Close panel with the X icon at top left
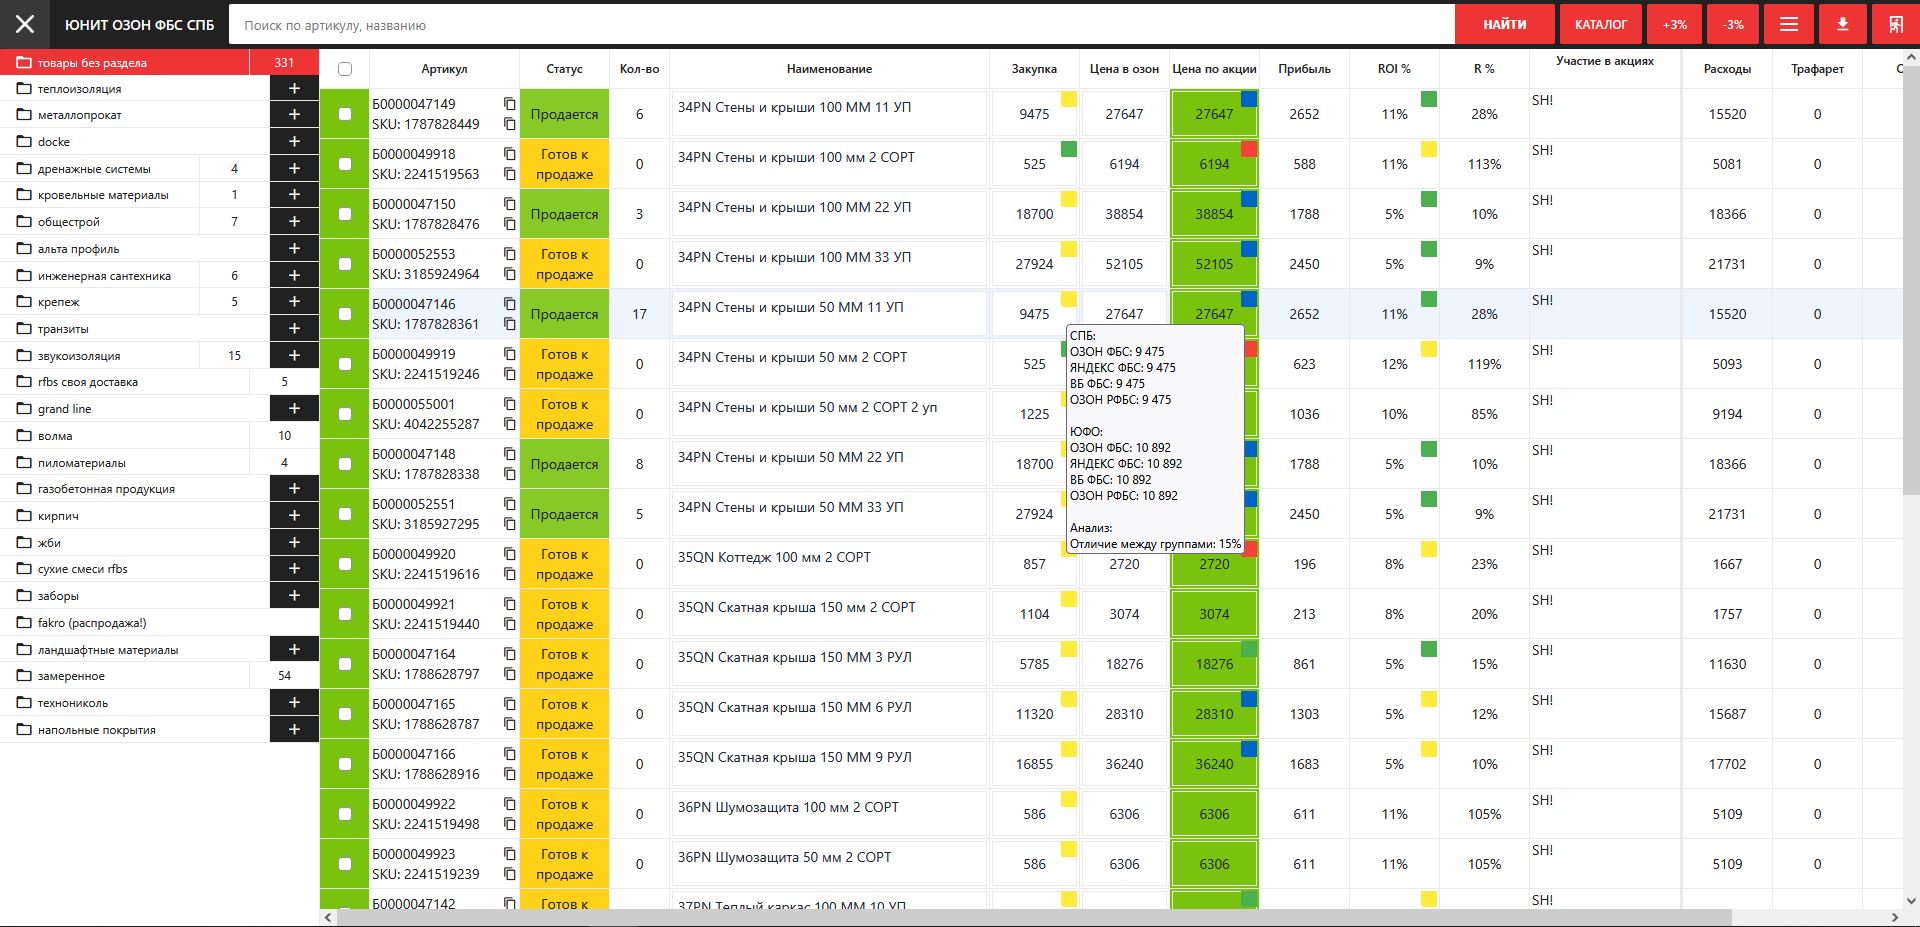Viewport: 1920px width, 927px height. [25, 24]
